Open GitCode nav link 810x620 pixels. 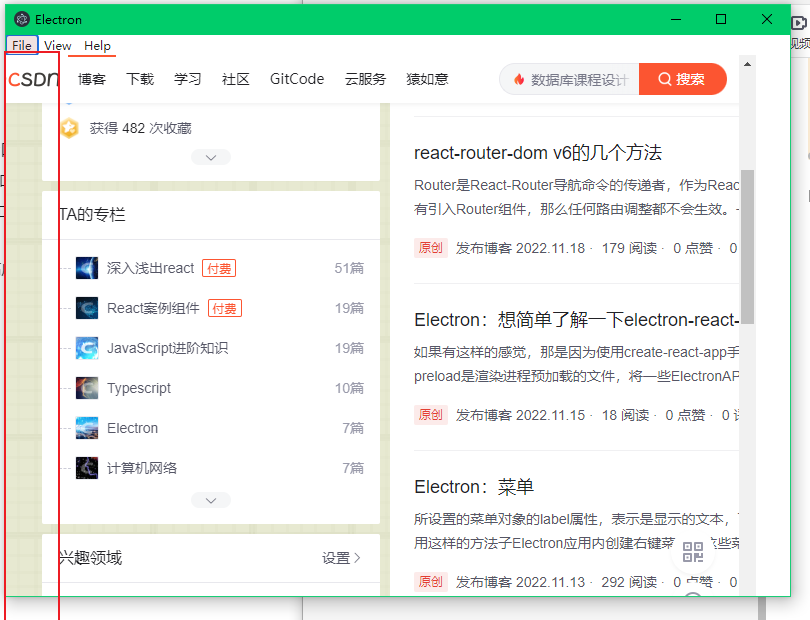point(297,79)
